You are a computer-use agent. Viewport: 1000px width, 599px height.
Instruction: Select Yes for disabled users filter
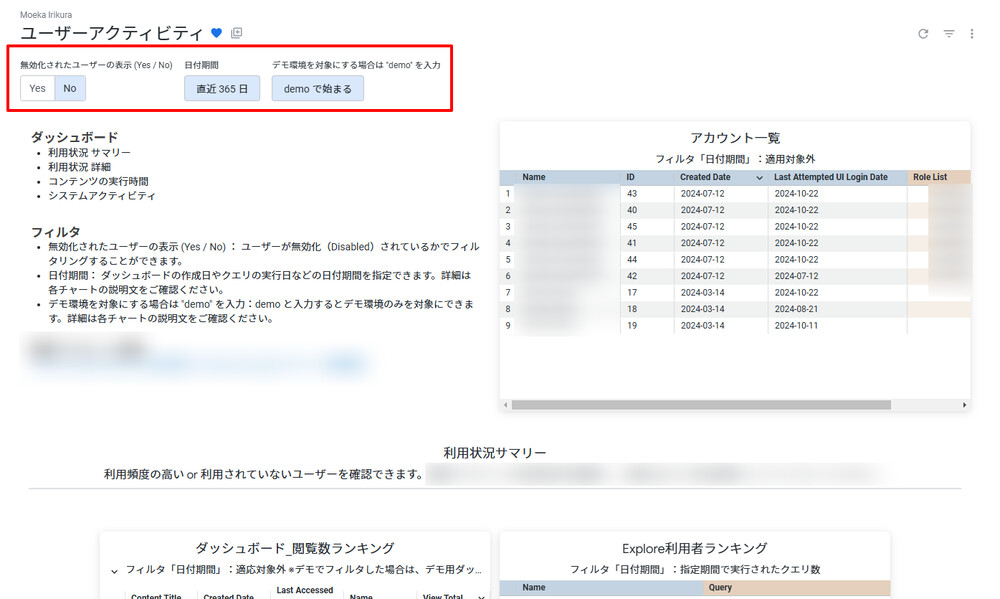[37, 88]
